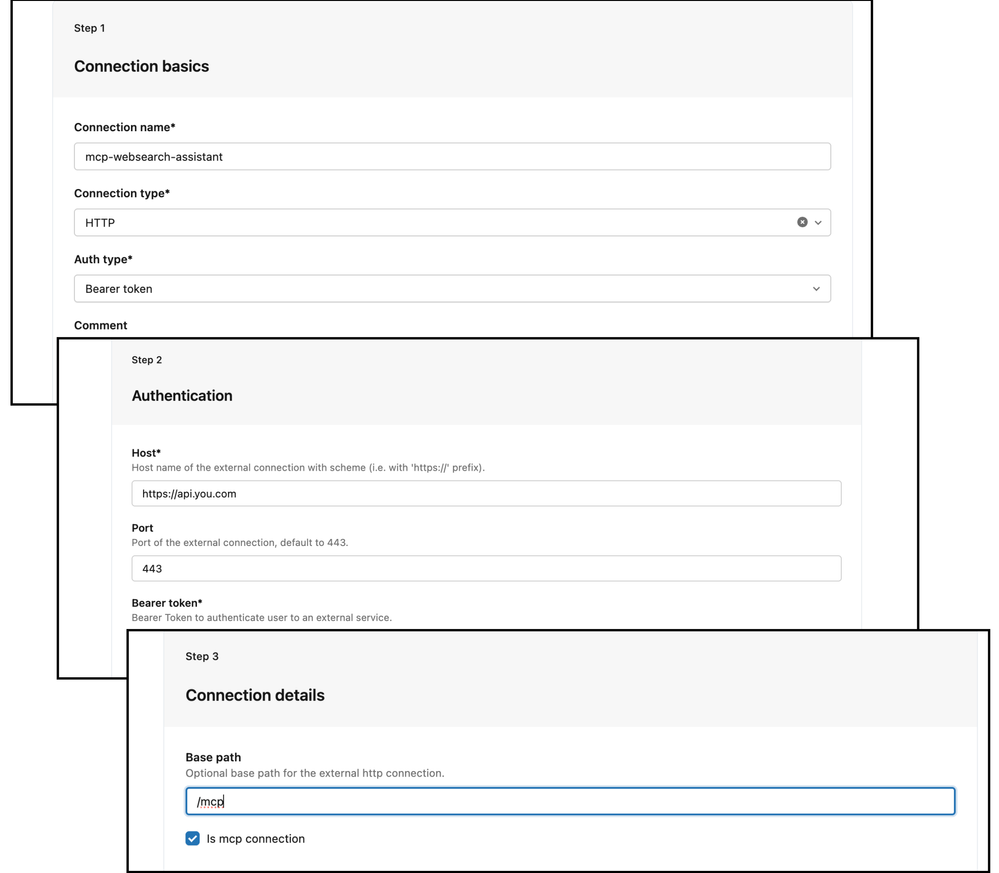Click the Connection basics heading
This screenshot has height=873, width=999.
point(141,67)
